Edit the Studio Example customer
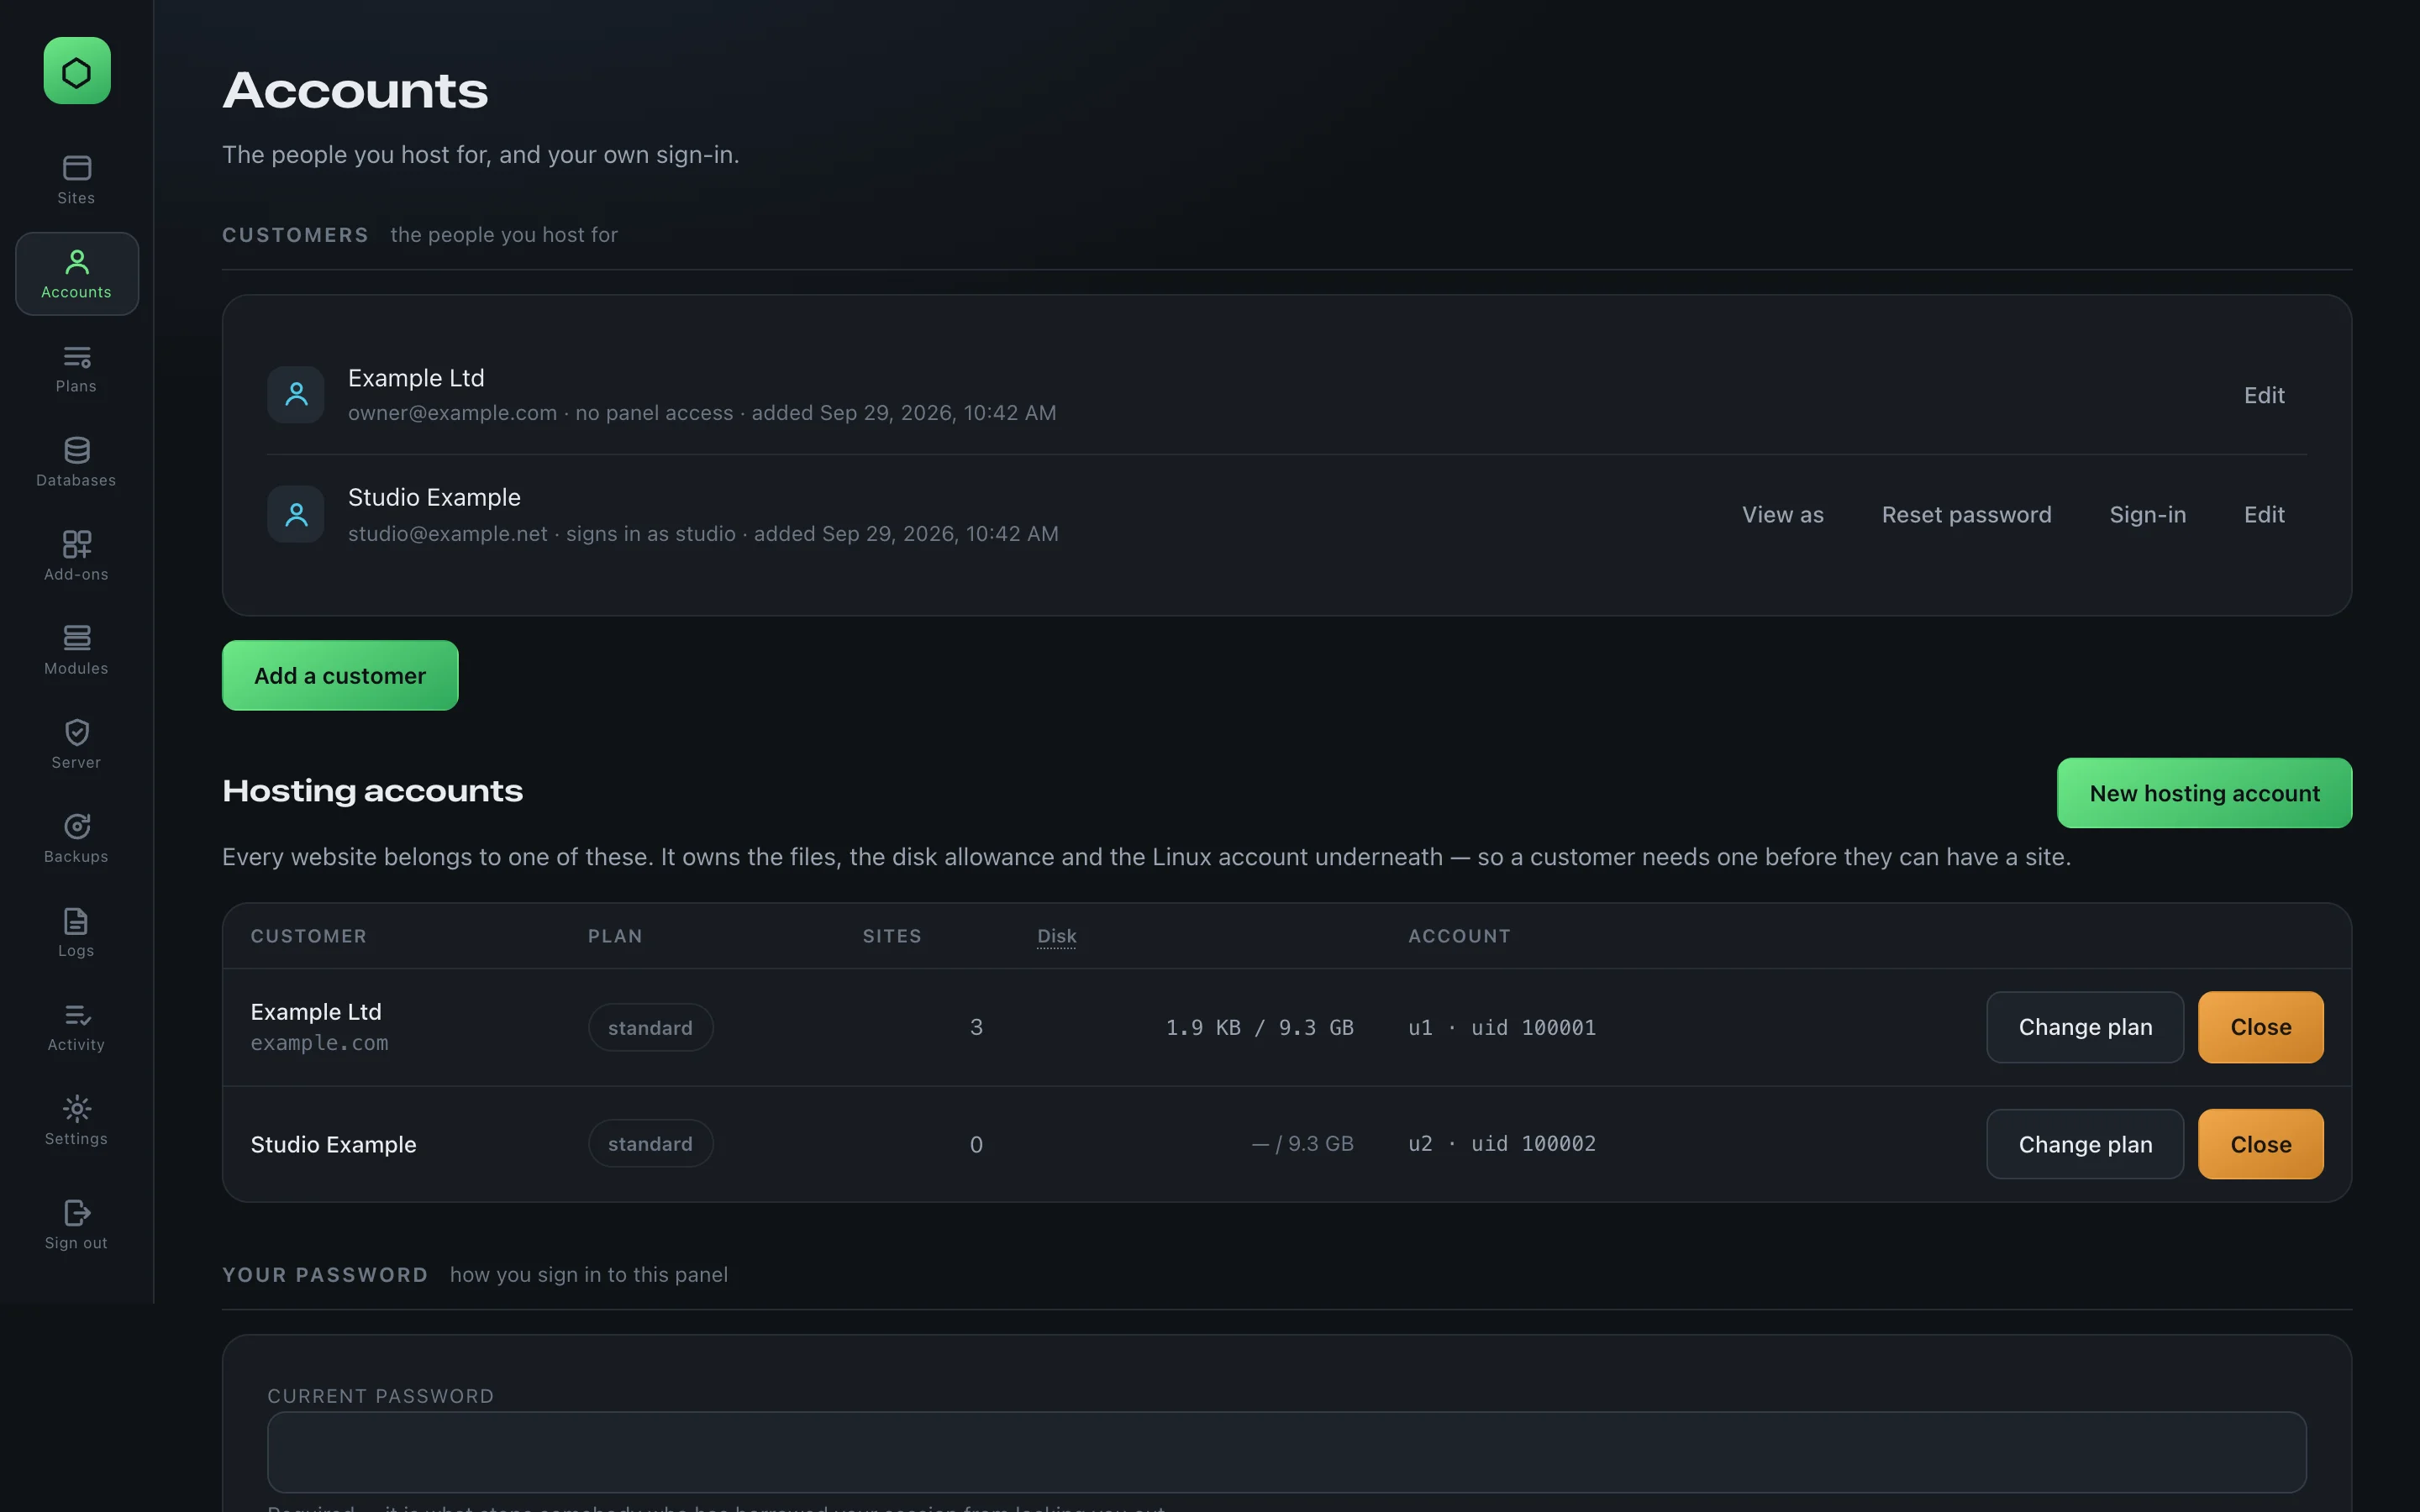The image size is (2420, 1512). pyautogui.click(x=2264, y=514)
